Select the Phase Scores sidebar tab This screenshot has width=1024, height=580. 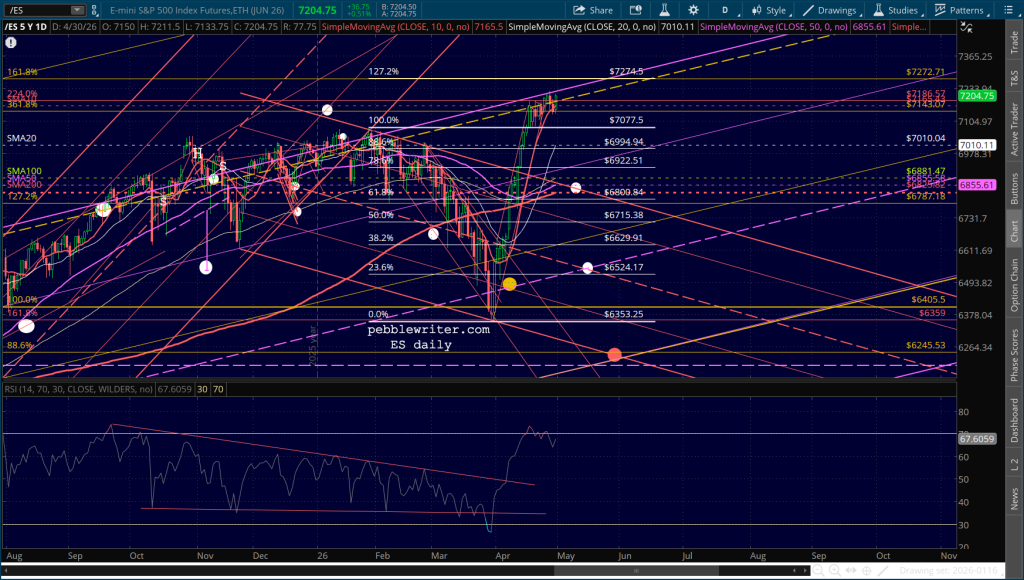[1014, 355]
